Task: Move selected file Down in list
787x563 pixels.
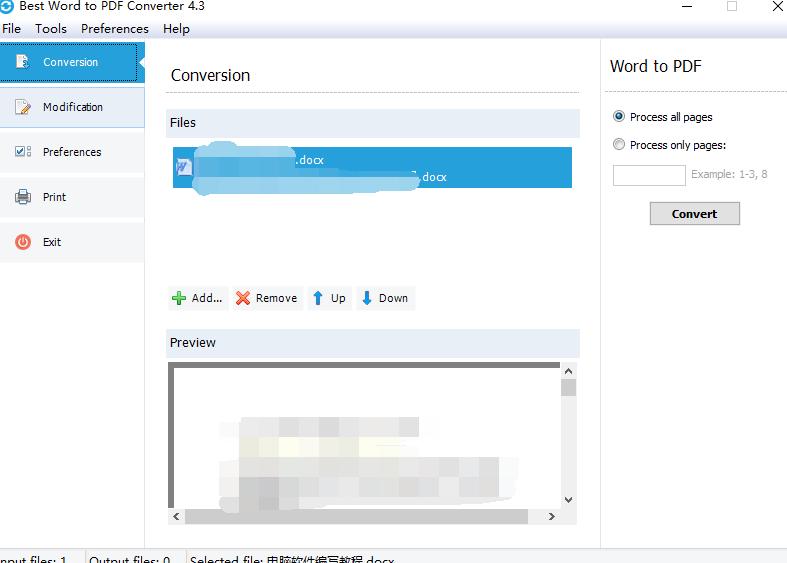Action: [384, 298]
